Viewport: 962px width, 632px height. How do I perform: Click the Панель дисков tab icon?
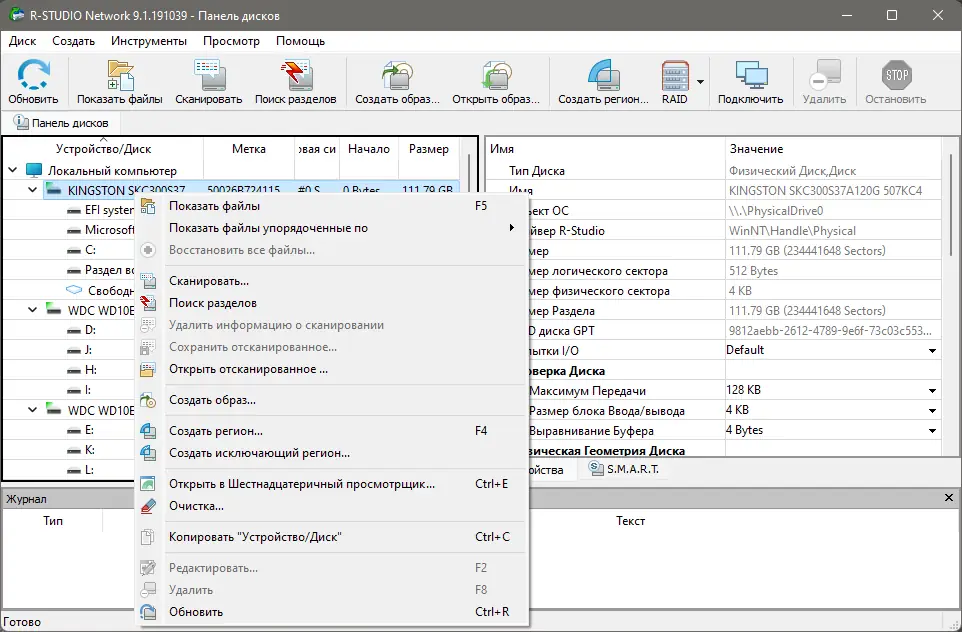(21, 123)
